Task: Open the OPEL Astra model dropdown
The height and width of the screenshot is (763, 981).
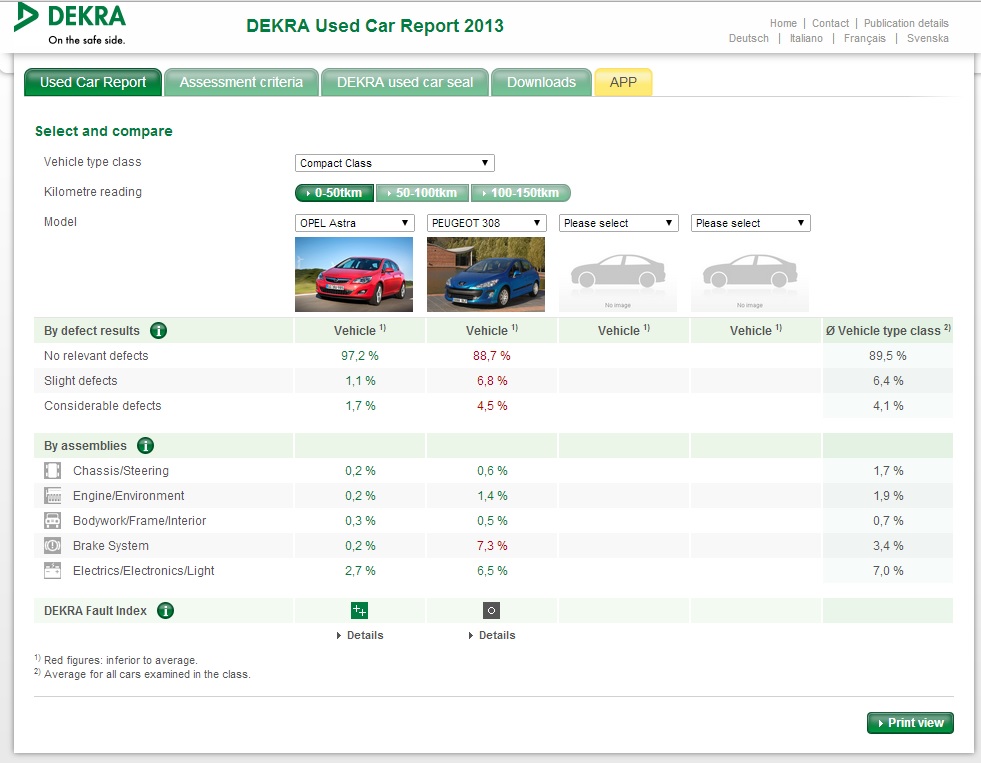Action: click(354, 223)
